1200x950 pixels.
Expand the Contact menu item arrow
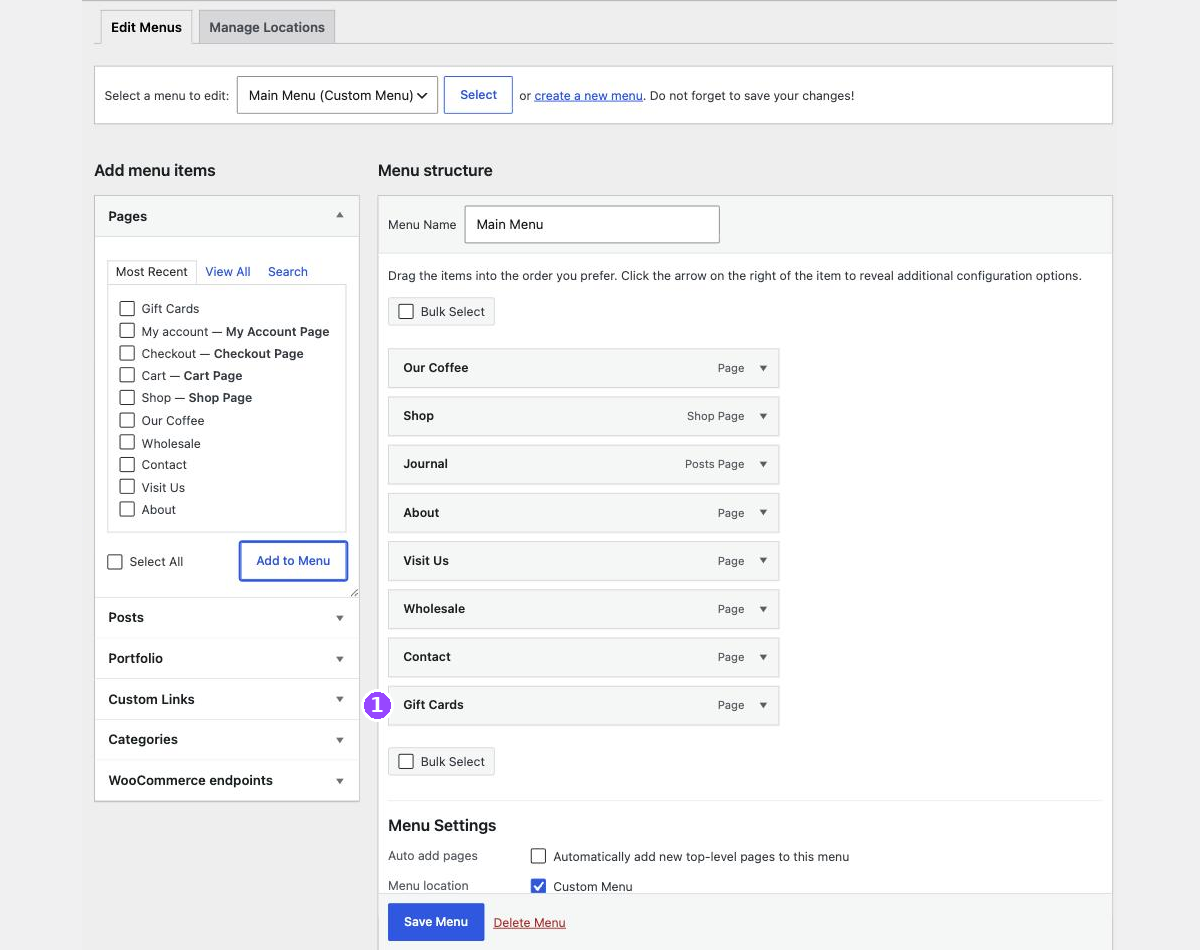(763, 657)
